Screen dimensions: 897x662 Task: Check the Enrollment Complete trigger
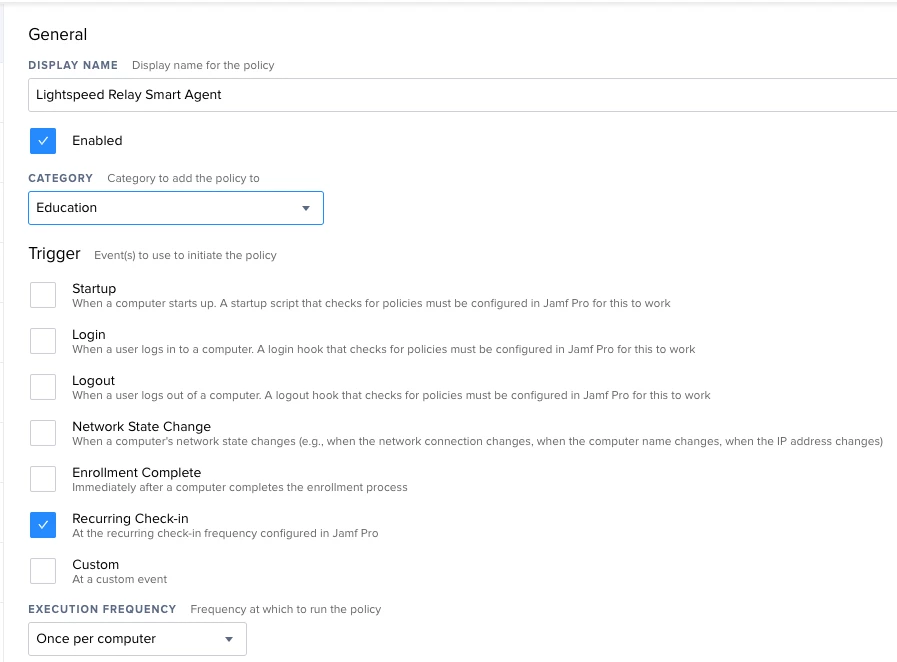43,479
